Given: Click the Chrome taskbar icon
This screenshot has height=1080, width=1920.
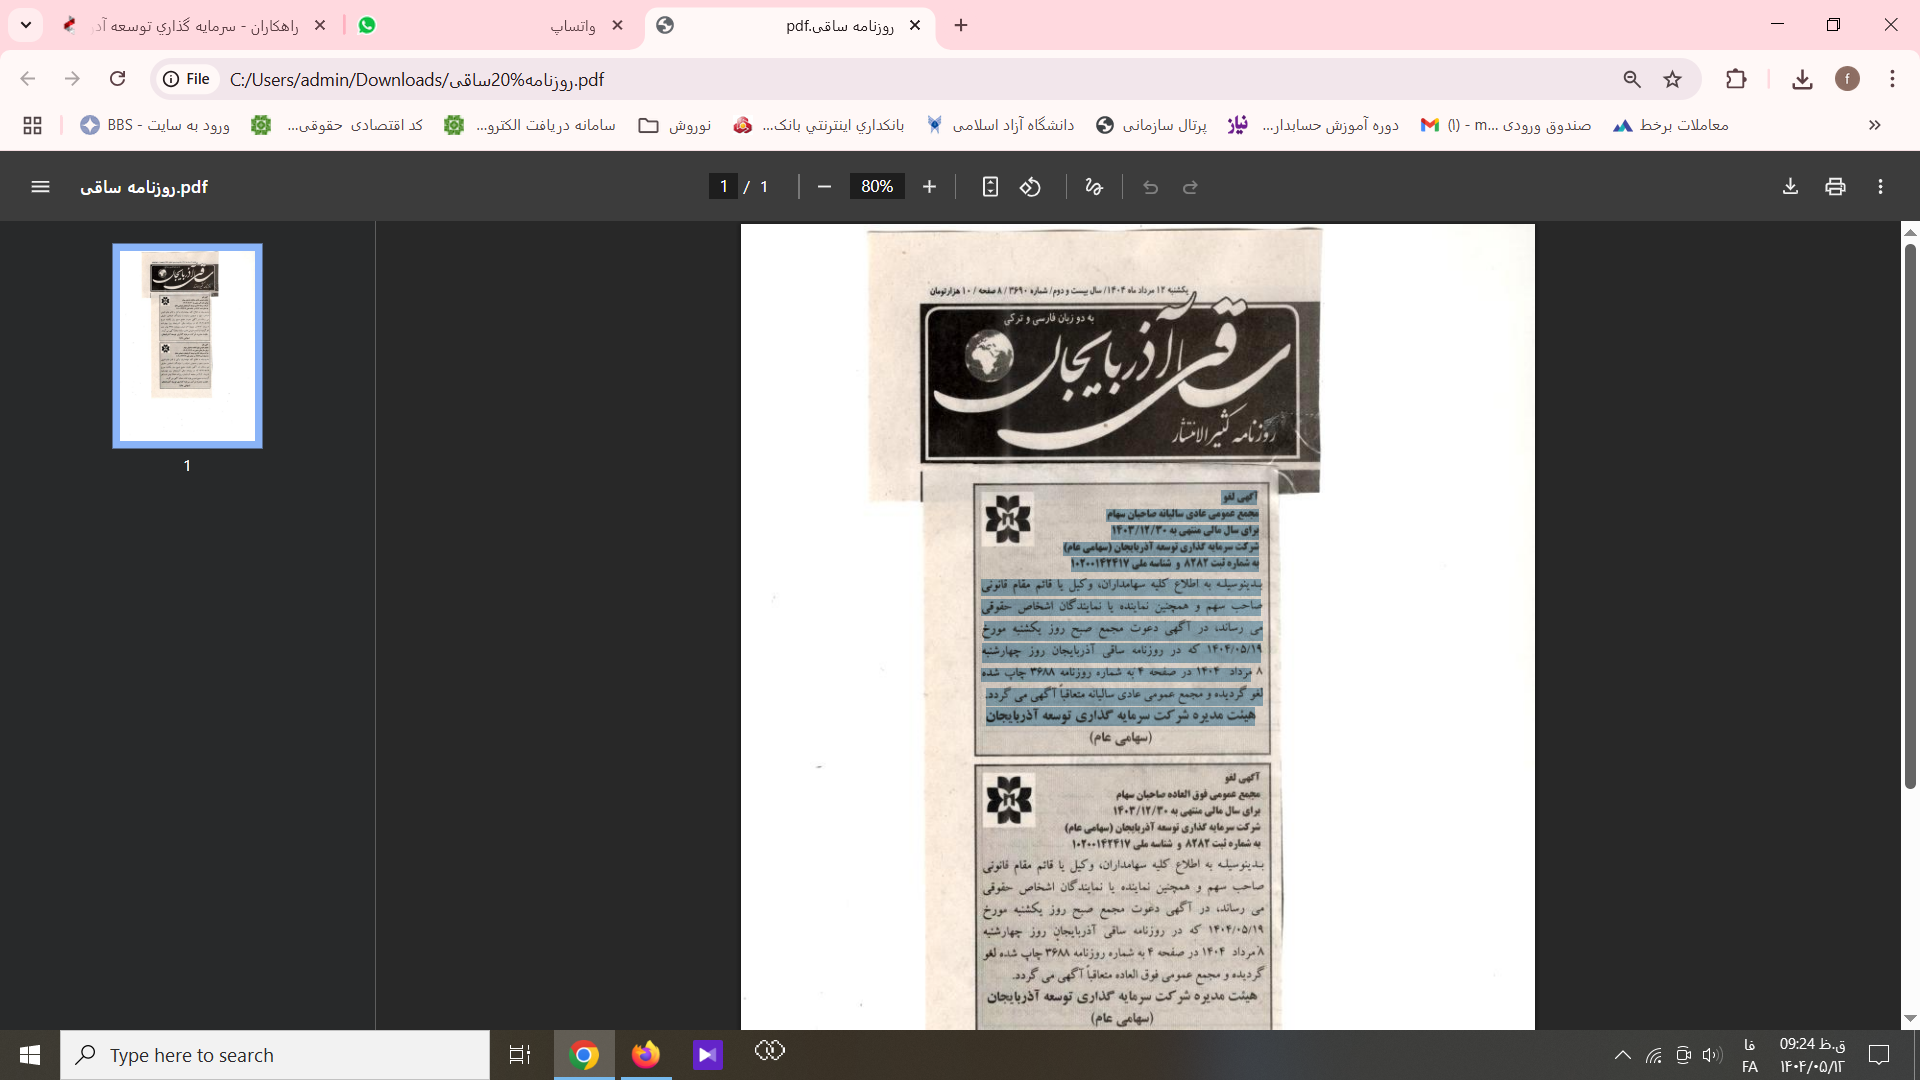Looking at the screenshot, I should (584, 1055).
